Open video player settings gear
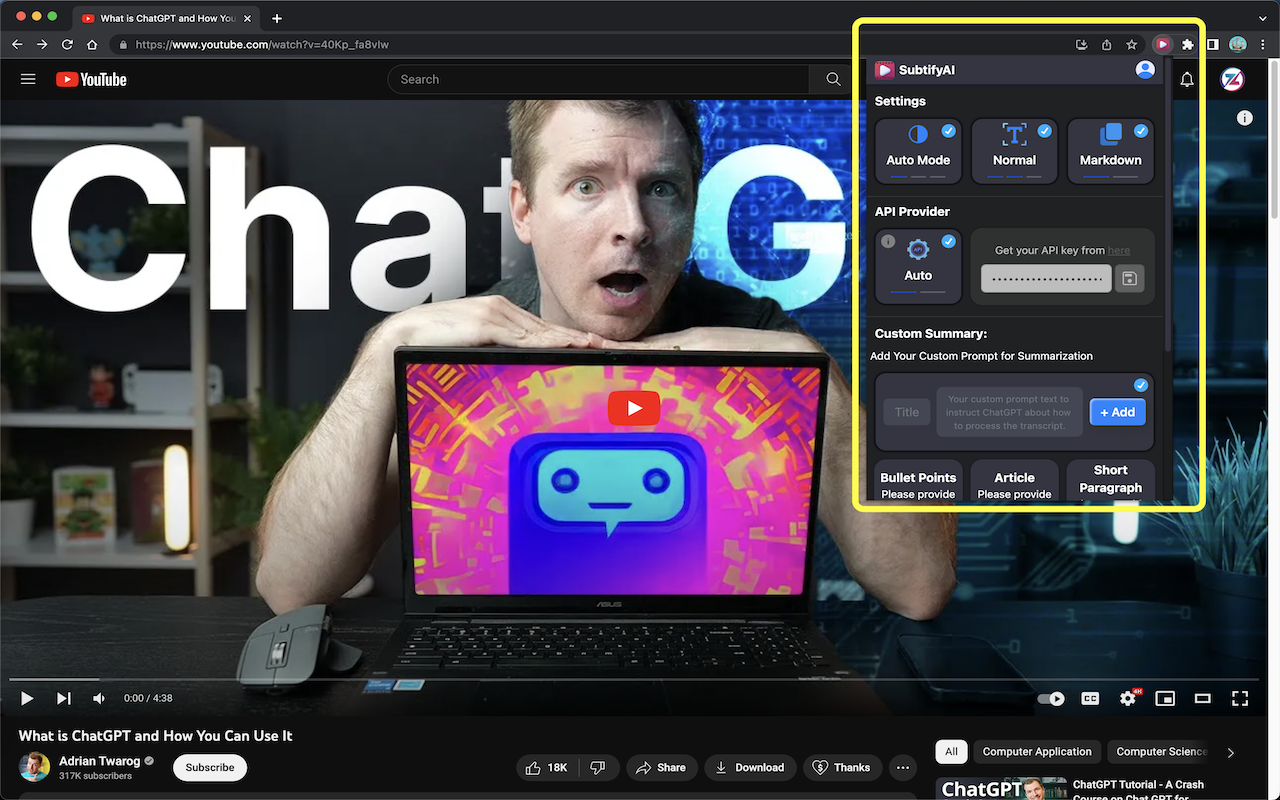1280x800 pixels. click(x=1128, y=698)
